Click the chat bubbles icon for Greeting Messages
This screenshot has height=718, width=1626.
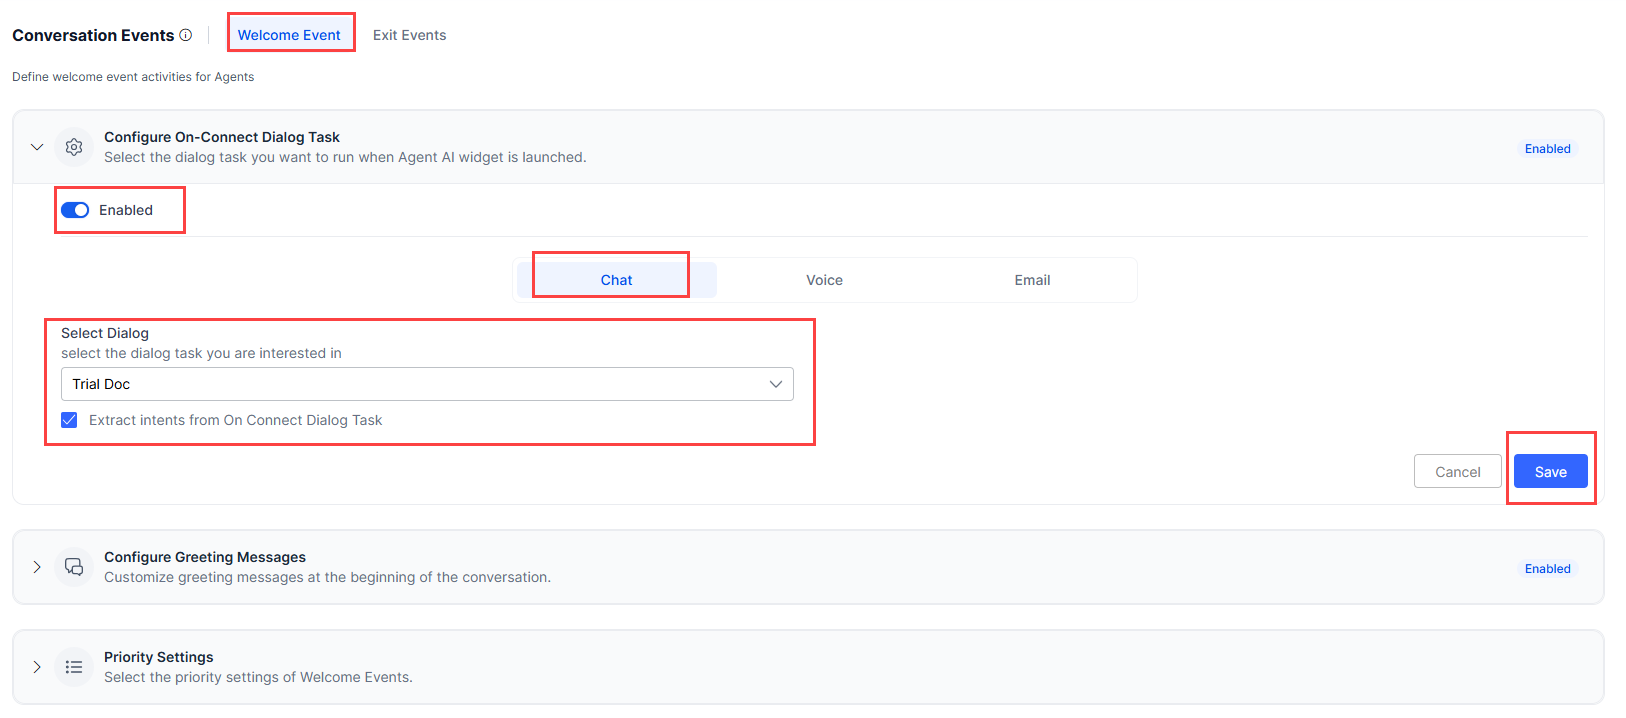click(x=74, y=567)
